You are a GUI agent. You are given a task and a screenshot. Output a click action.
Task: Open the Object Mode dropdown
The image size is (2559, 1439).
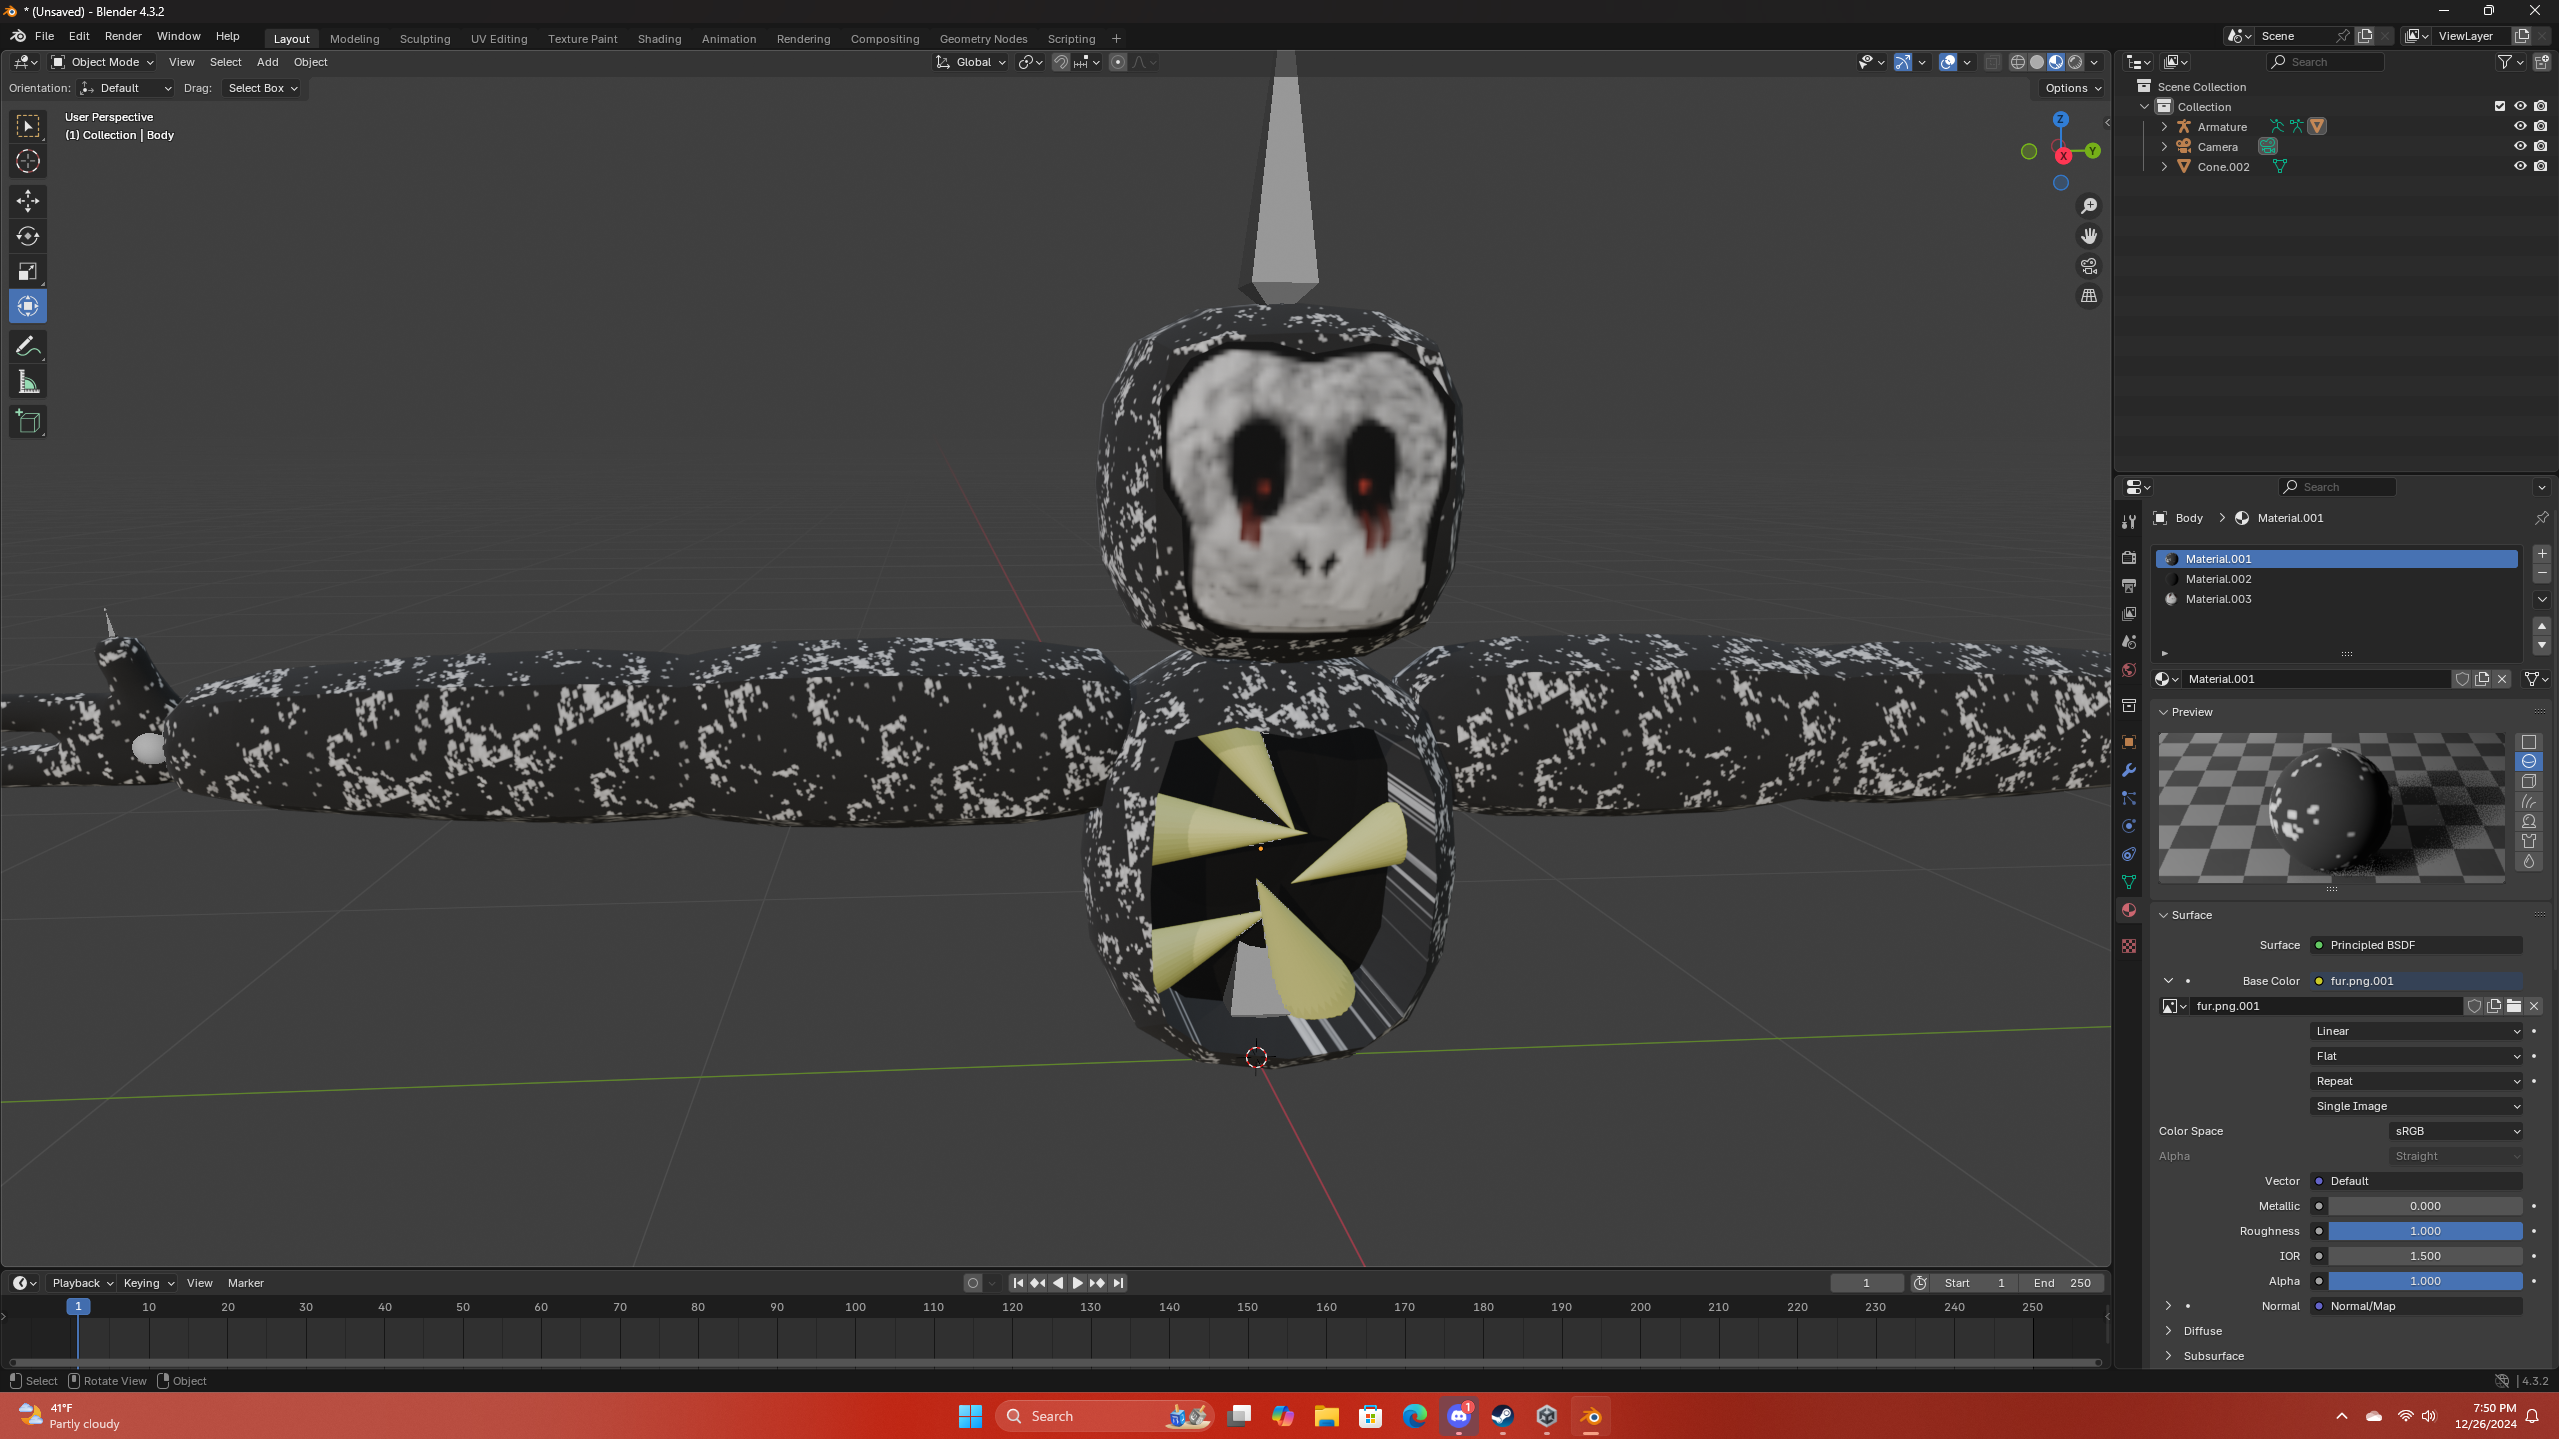[103, 62]
